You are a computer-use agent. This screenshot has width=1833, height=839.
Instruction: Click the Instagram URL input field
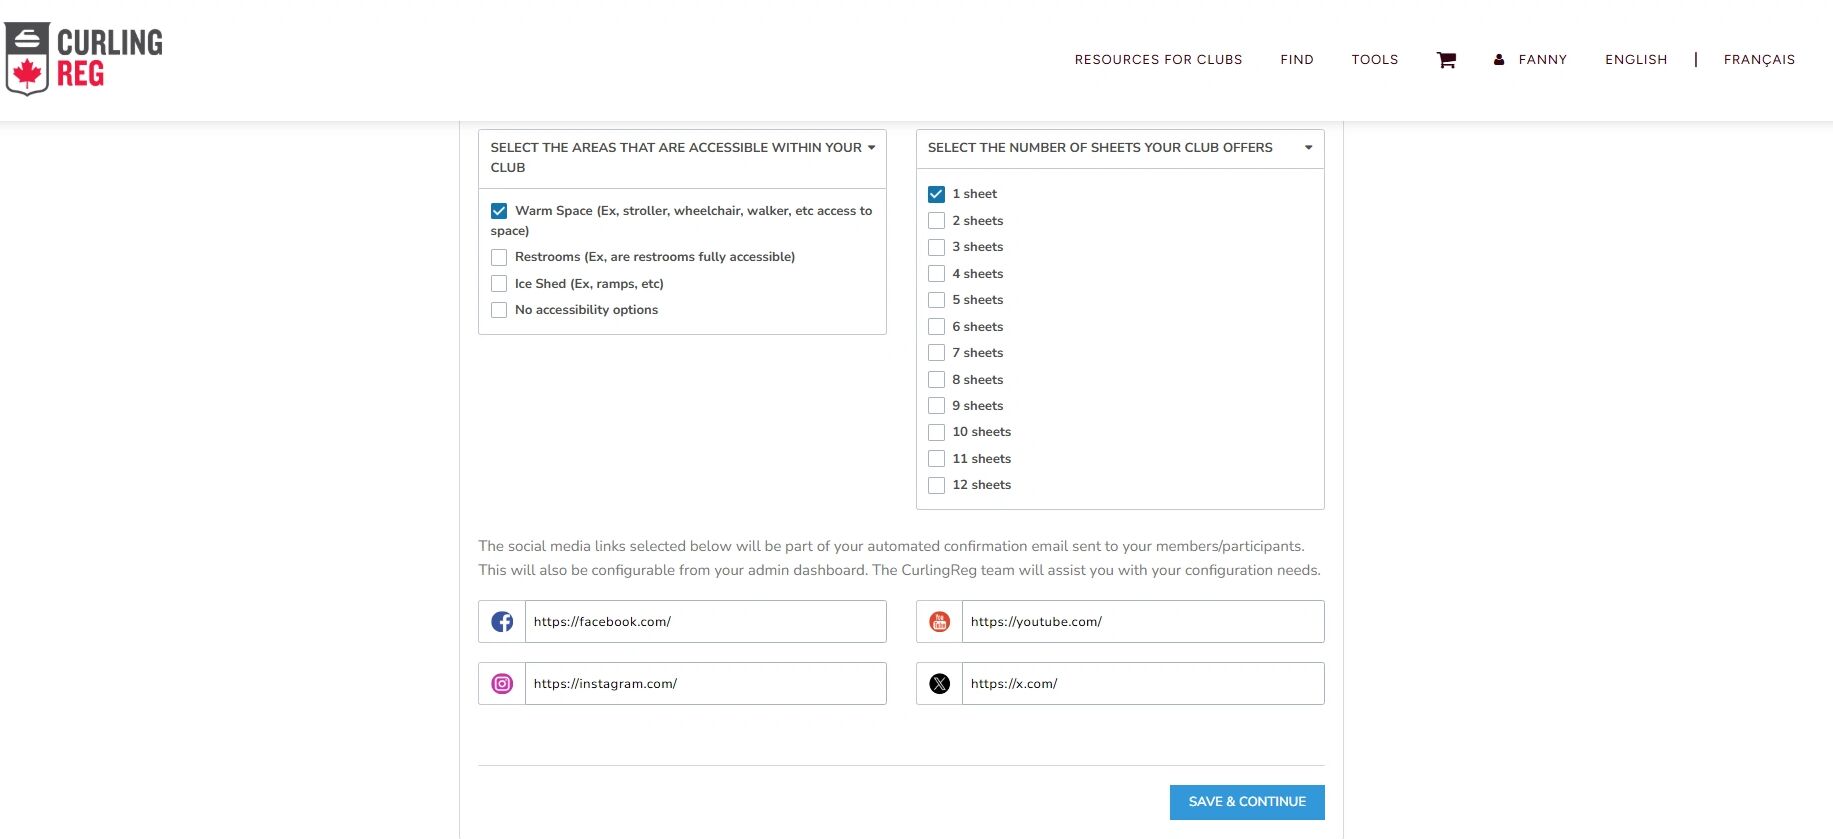pyautogui.click(x=705, y=684)
